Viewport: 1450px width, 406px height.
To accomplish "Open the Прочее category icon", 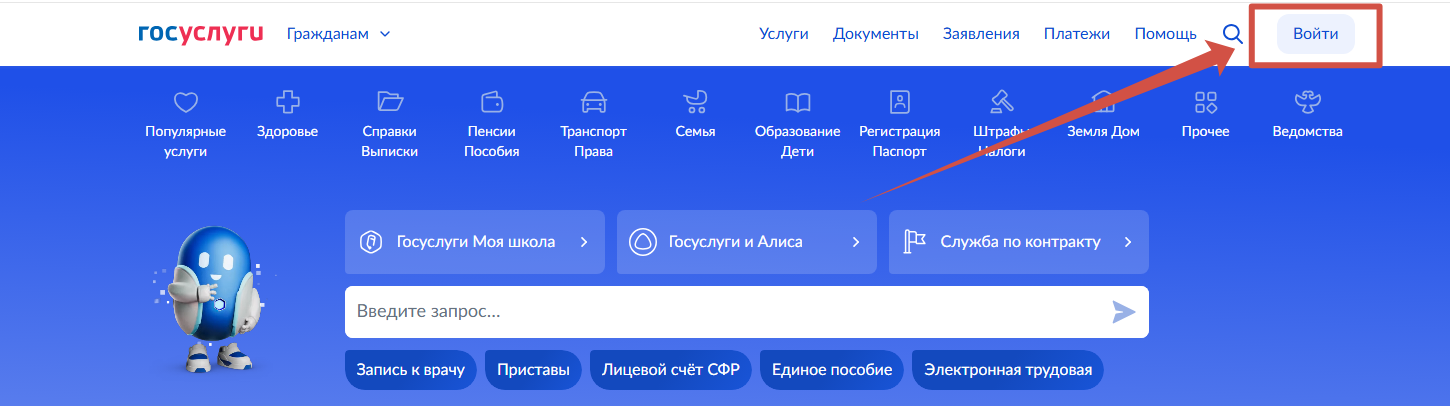I will (x=1205, y=102).
